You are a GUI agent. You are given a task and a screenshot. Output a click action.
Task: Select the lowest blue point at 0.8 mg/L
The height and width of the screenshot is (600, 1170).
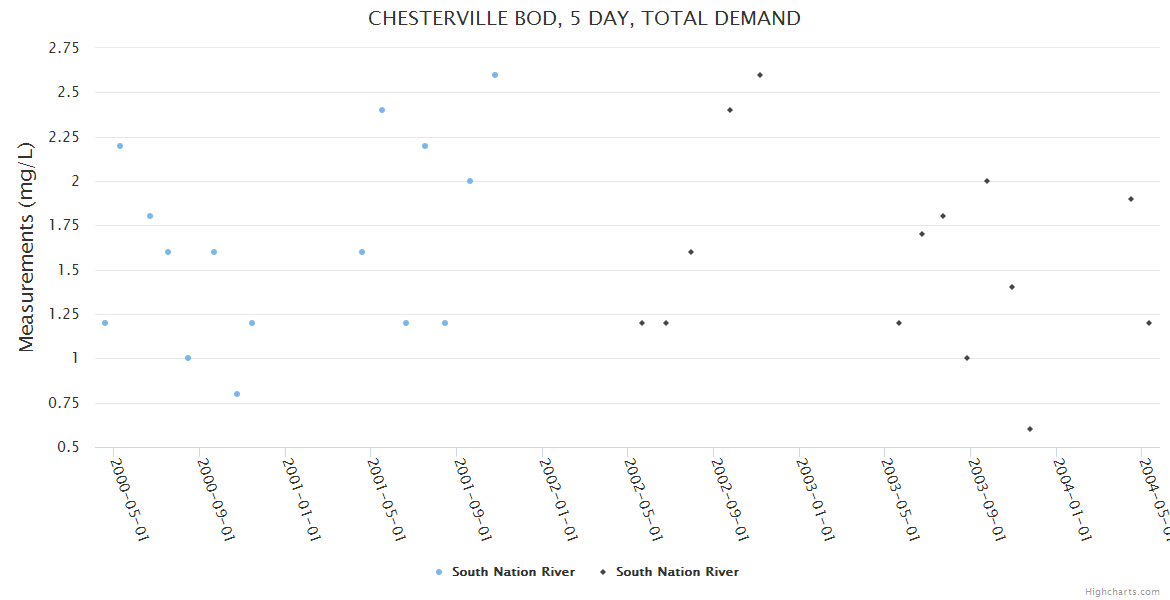pos(237,394)
